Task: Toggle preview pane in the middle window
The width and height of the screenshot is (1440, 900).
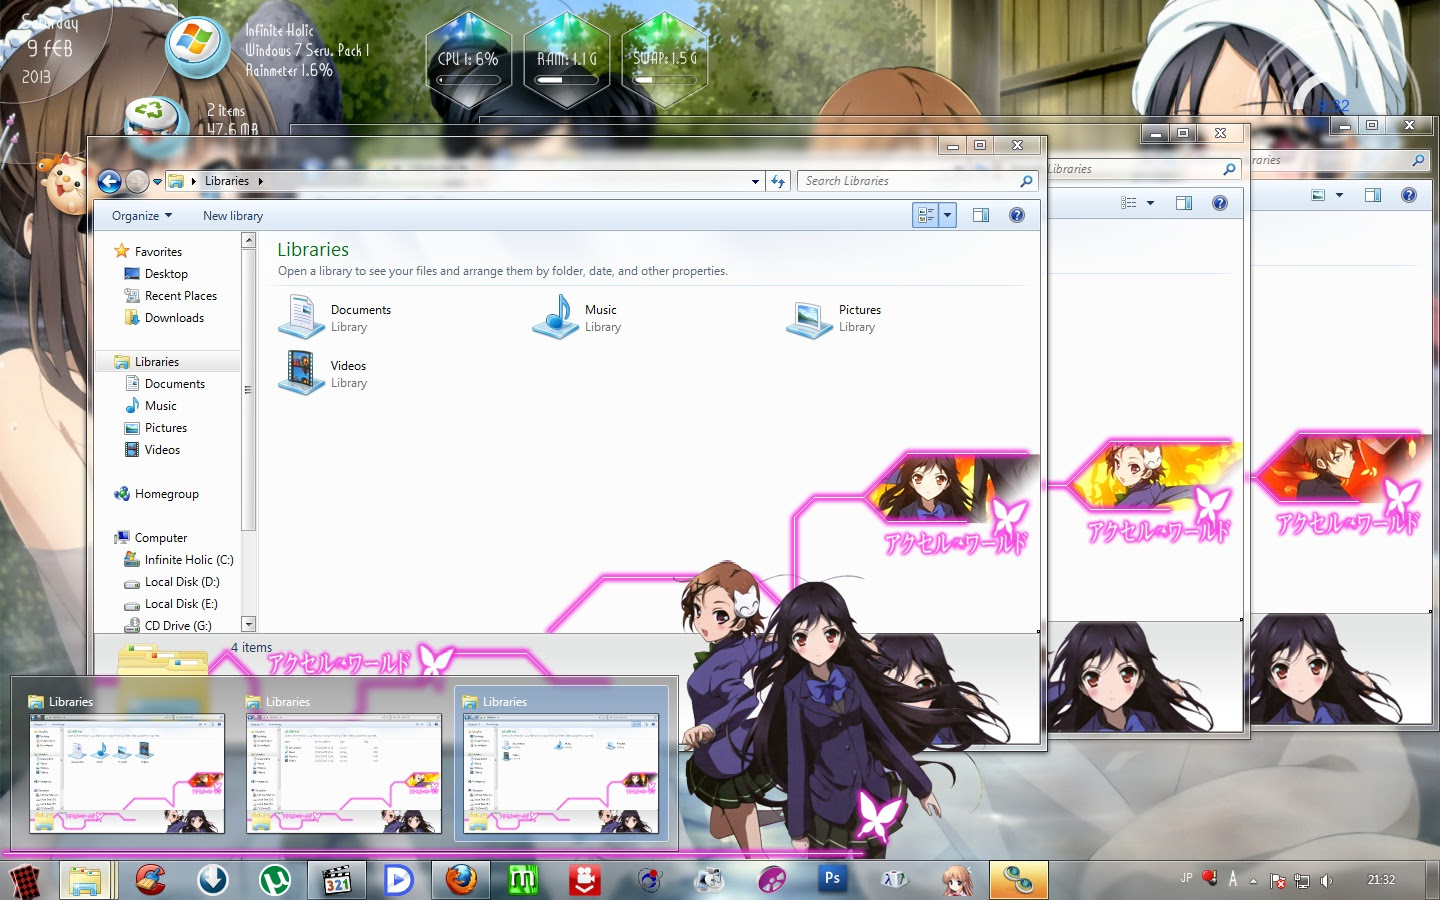Action: click(x=1184, y=203)
